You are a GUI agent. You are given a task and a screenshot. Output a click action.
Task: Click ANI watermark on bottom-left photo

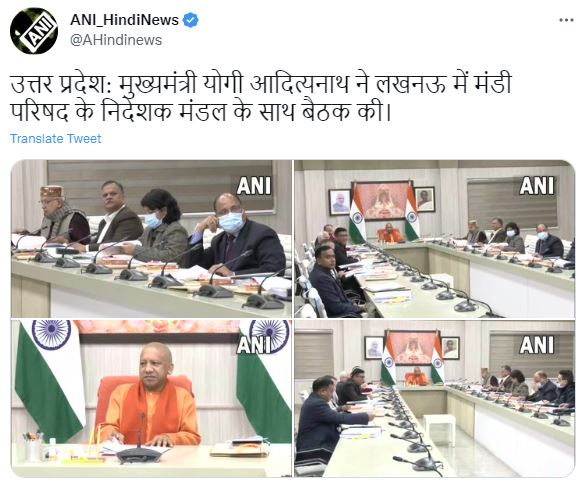(x=254, y=345)
